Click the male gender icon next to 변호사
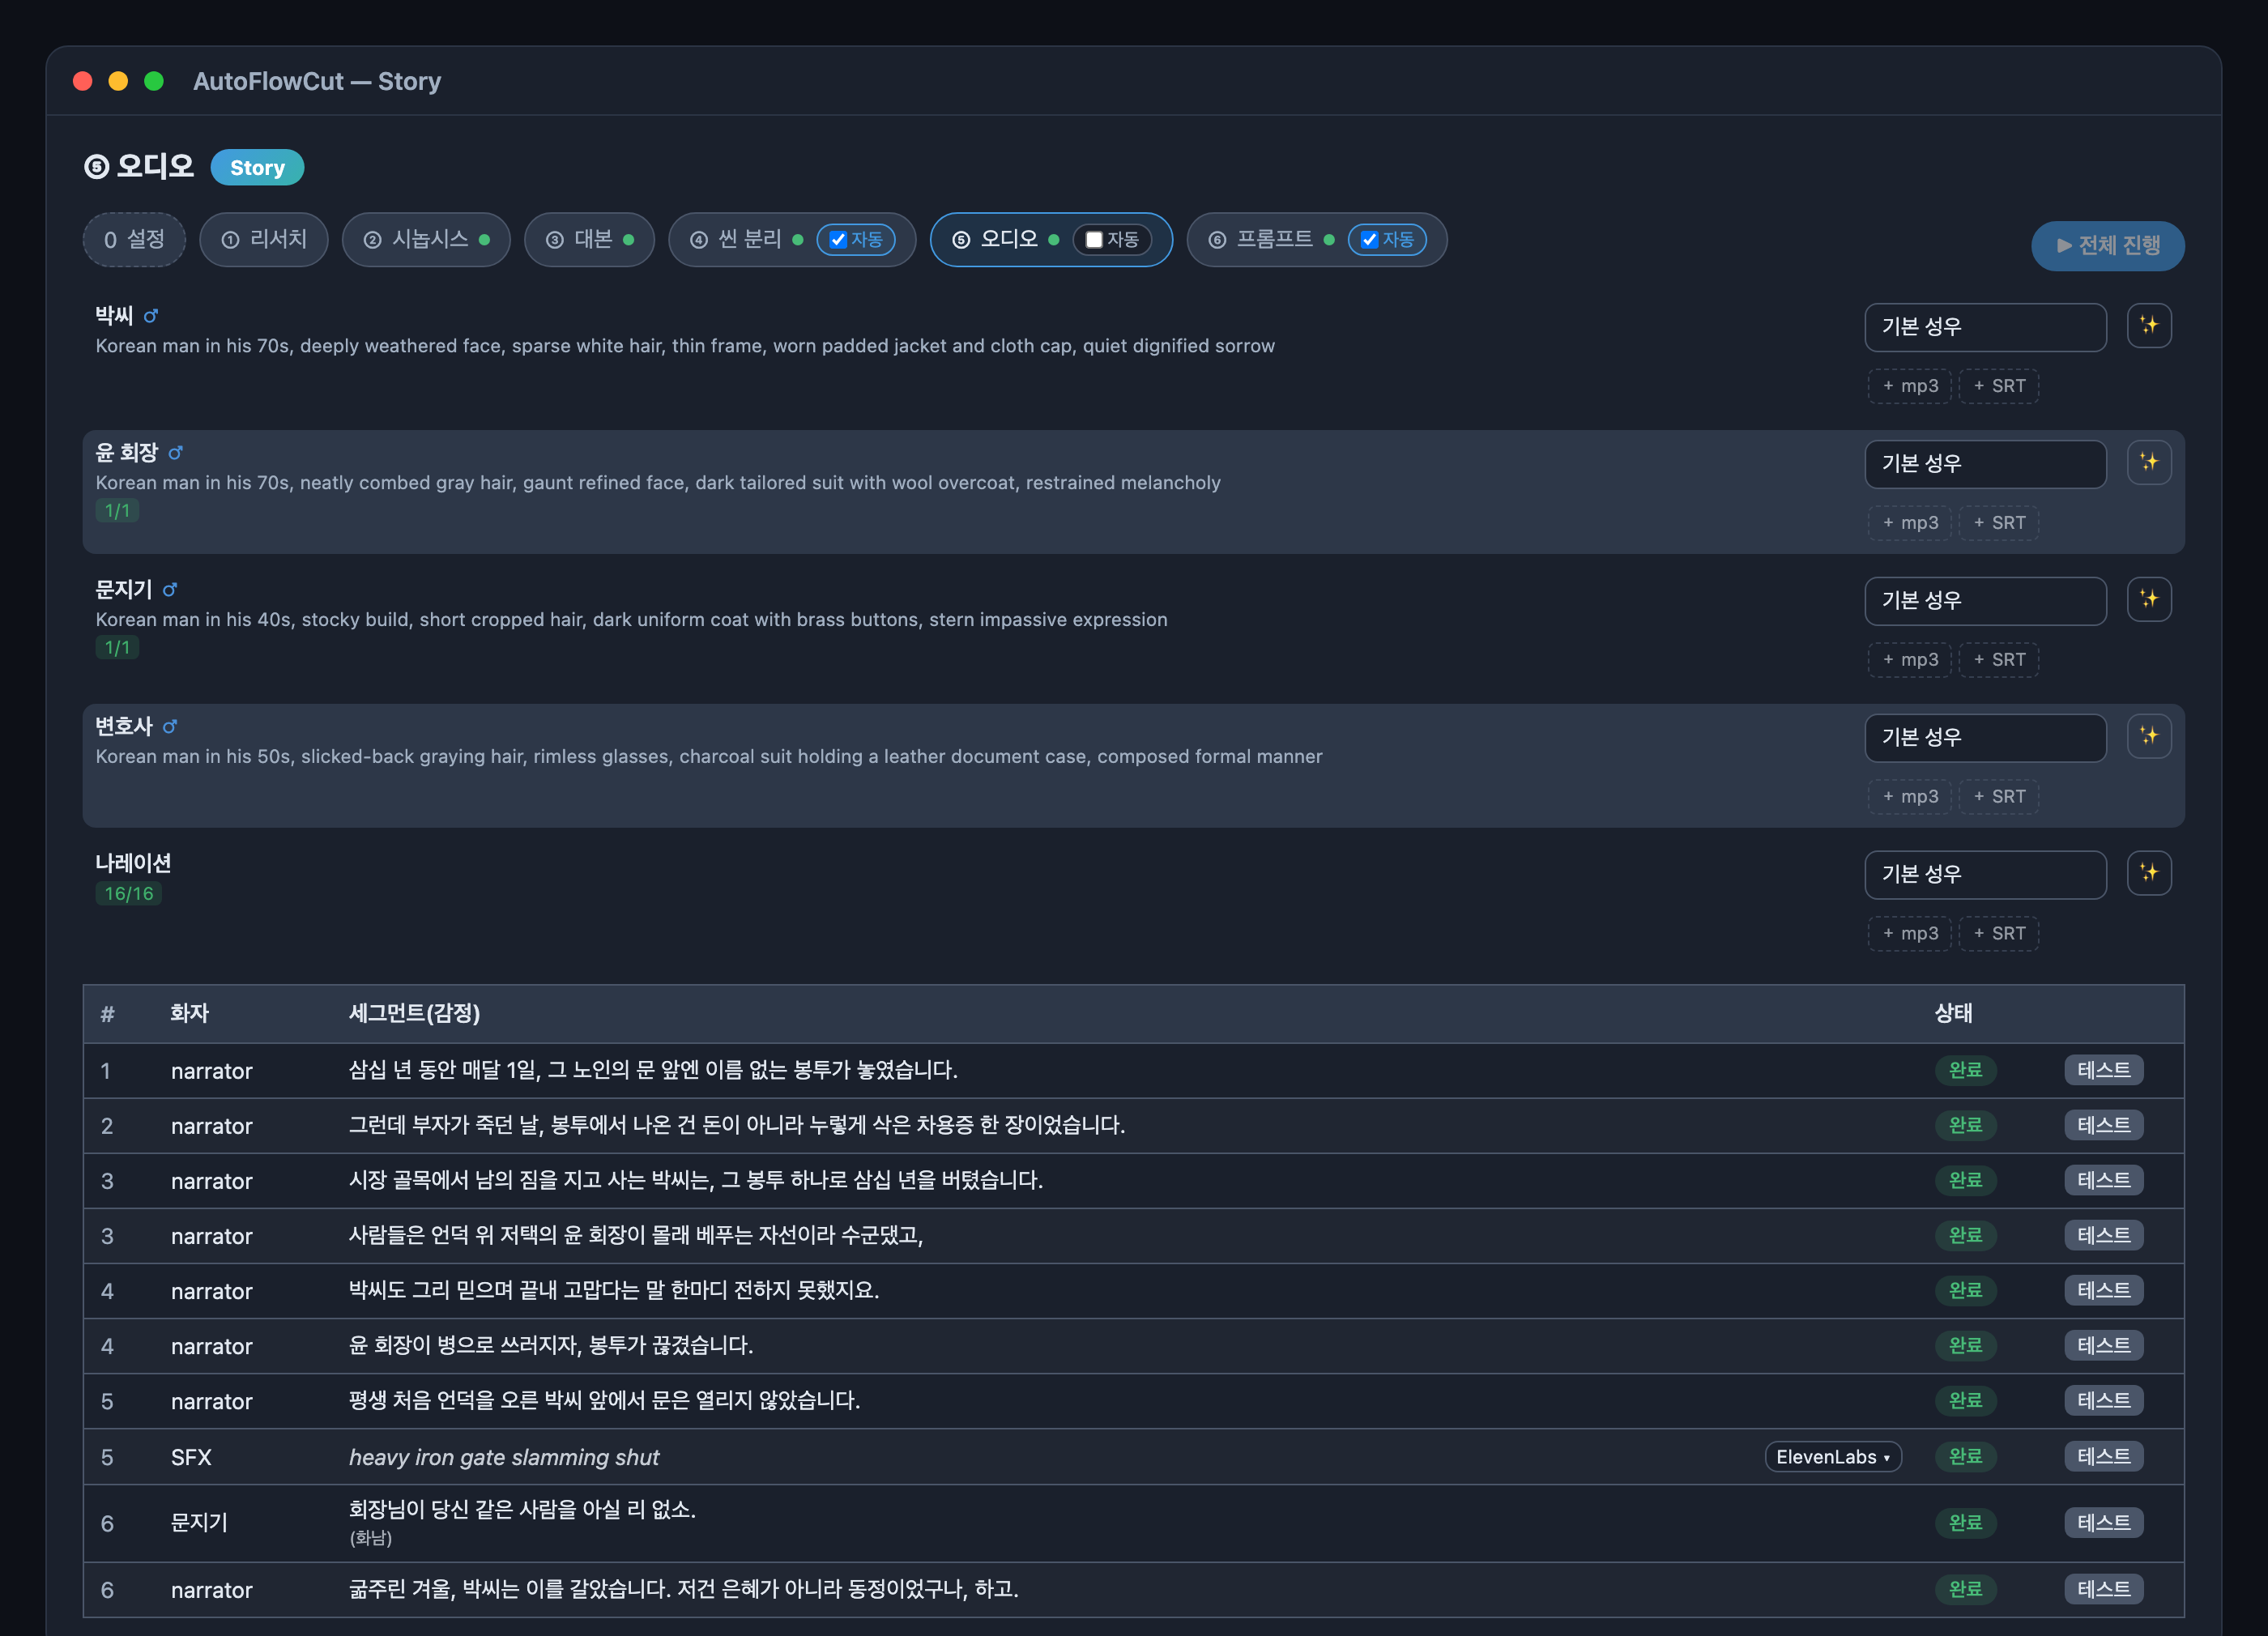This screenshot has width=2268, height=1636. [x=170, y=727]
